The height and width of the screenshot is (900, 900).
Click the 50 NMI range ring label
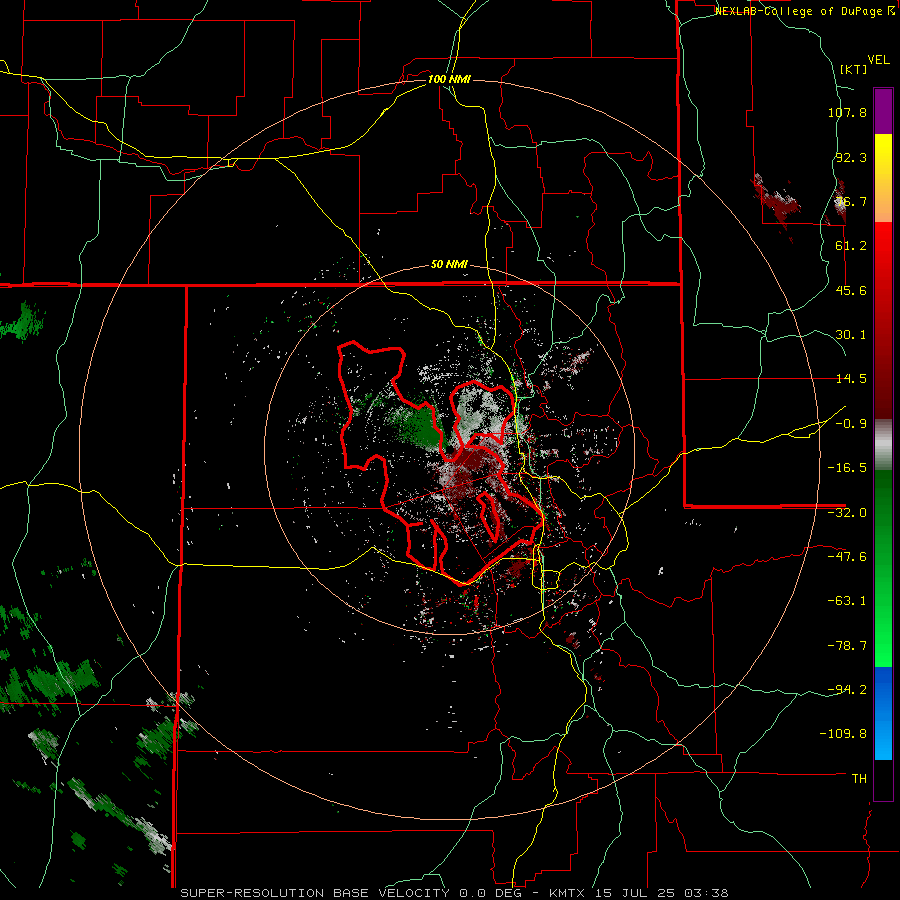[x=449, y=265]
